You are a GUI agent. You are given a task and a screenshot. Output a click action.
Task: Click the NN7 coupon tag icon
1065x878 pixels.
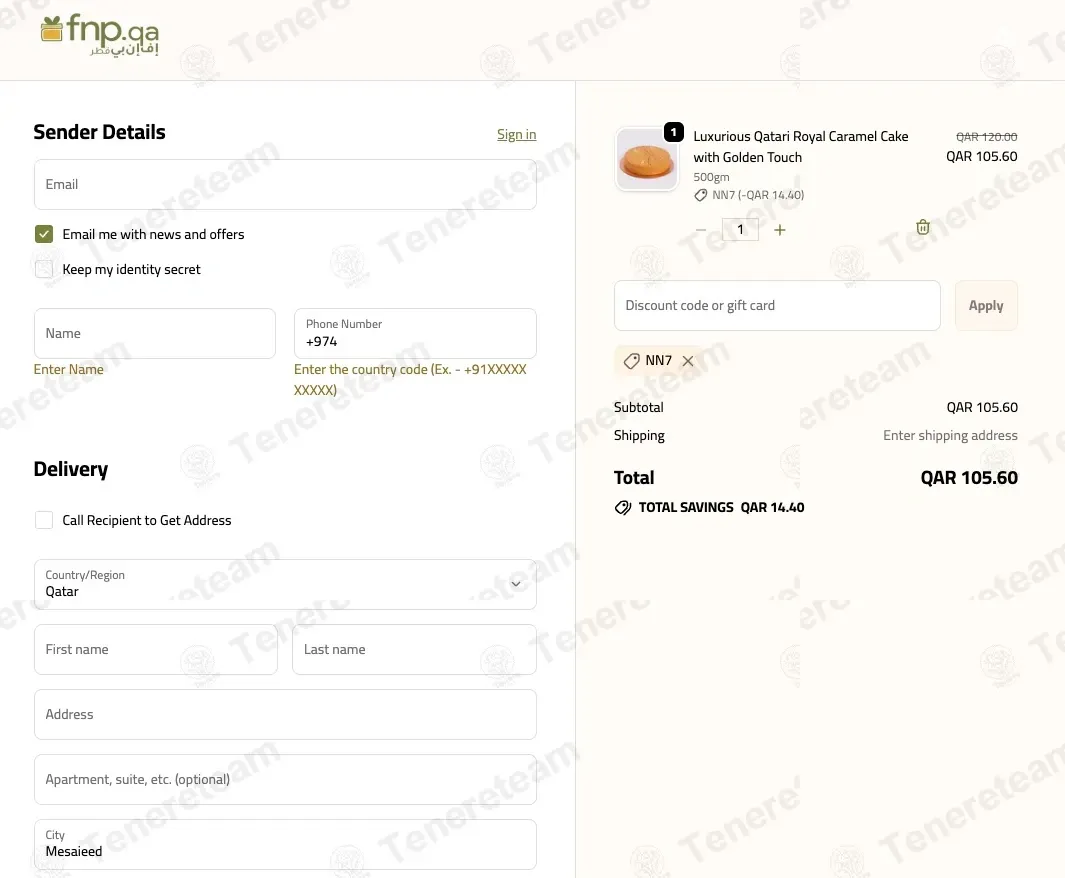(x=631, y=361)
